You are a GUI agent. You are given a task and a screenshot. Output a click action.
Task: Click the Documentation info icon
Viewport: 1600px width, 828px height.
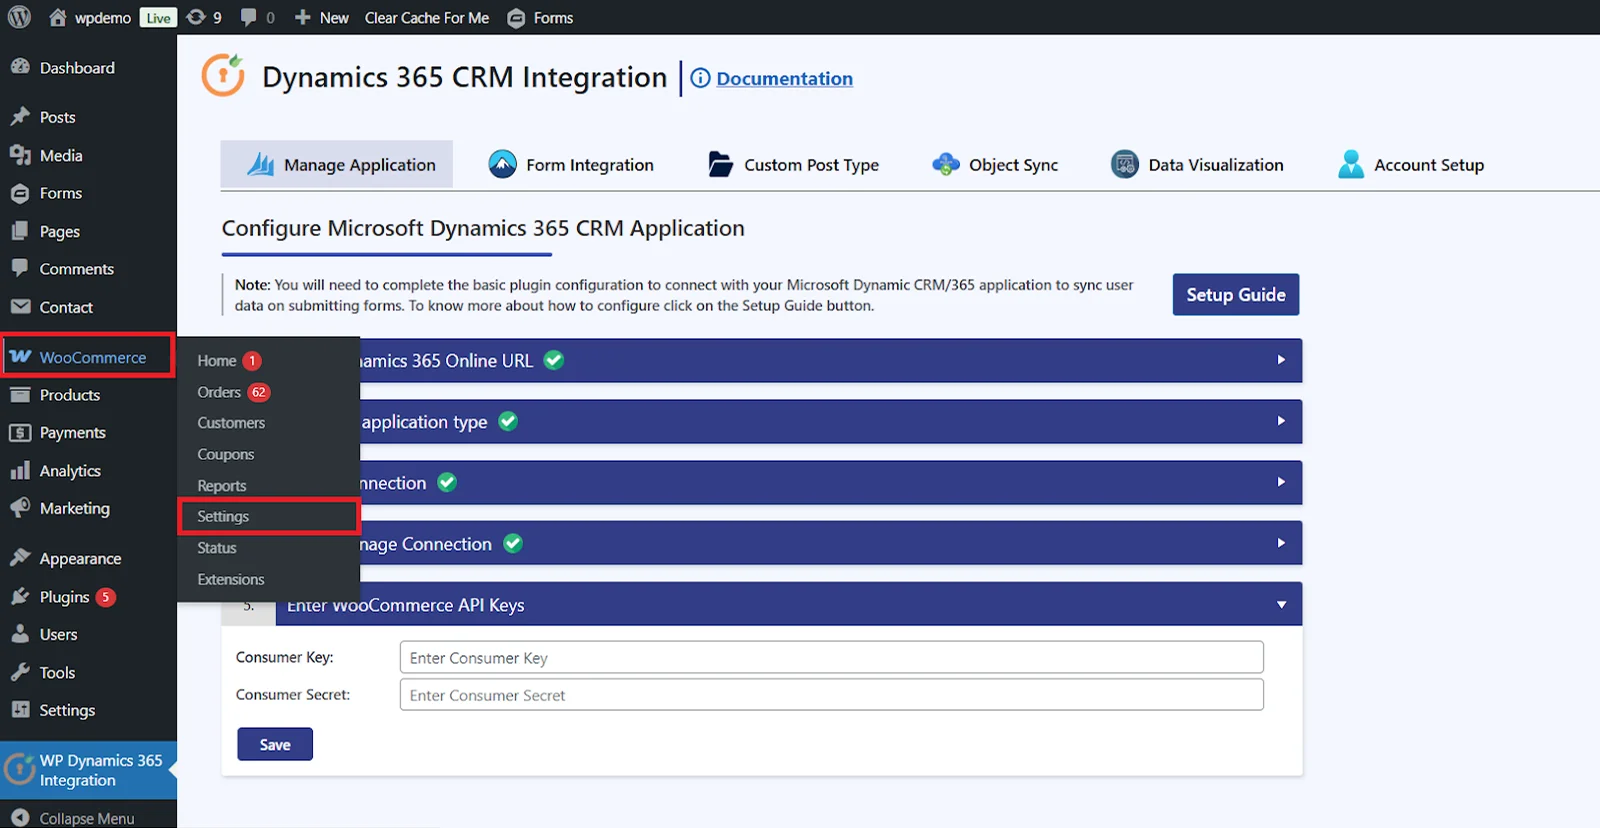700,78
